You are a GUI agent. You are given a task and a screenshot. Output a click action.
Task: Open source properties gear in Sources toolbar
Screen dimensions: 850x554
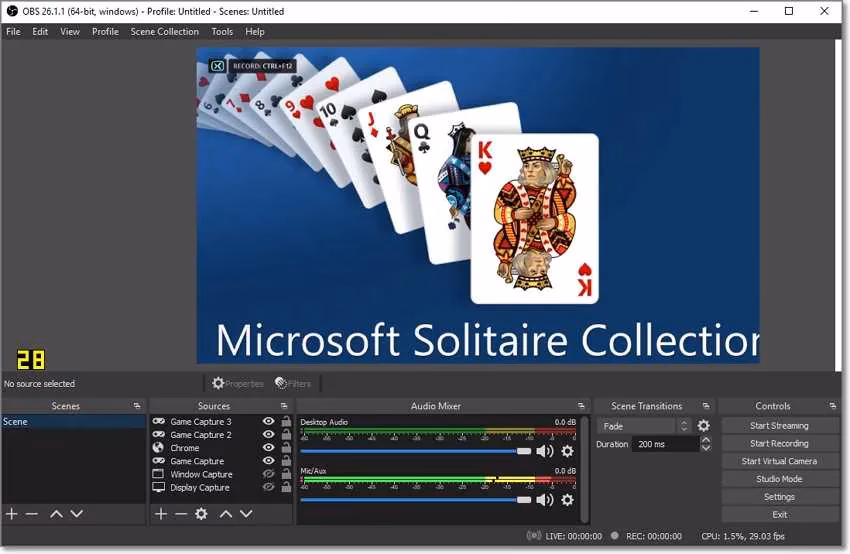(x=201, y=513)
